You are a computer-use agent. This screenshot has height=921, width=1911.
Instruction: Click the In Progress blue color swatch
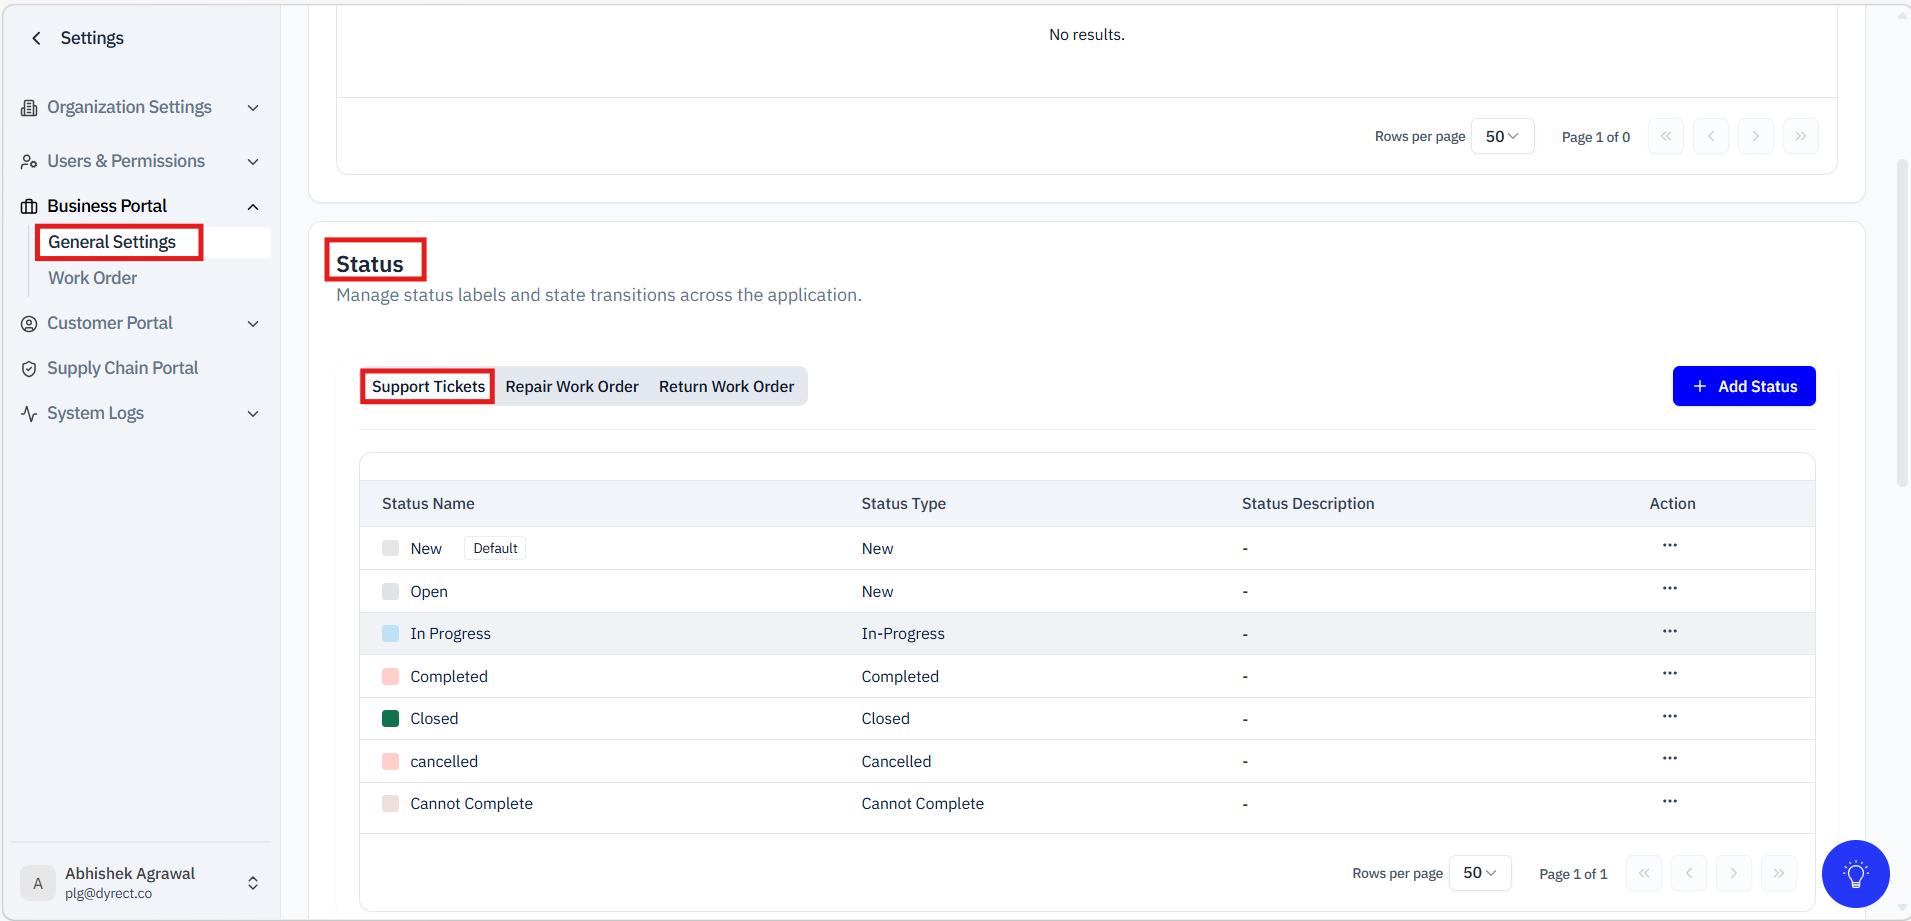[391, 633]
